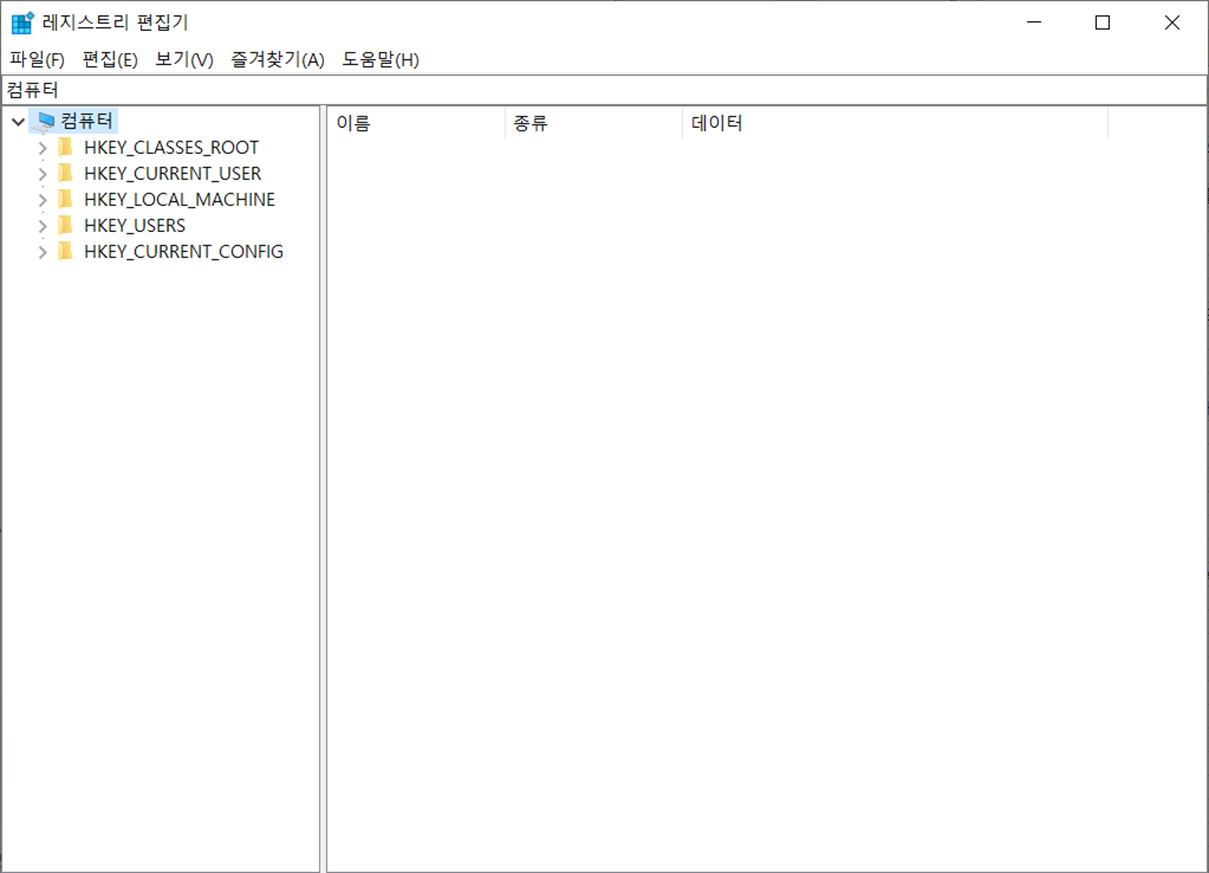Expand the HKEY_LOCAL_MACHINE key
Image resolution: width=1209 pixels, height=873 pixels.
coord(42,200)
